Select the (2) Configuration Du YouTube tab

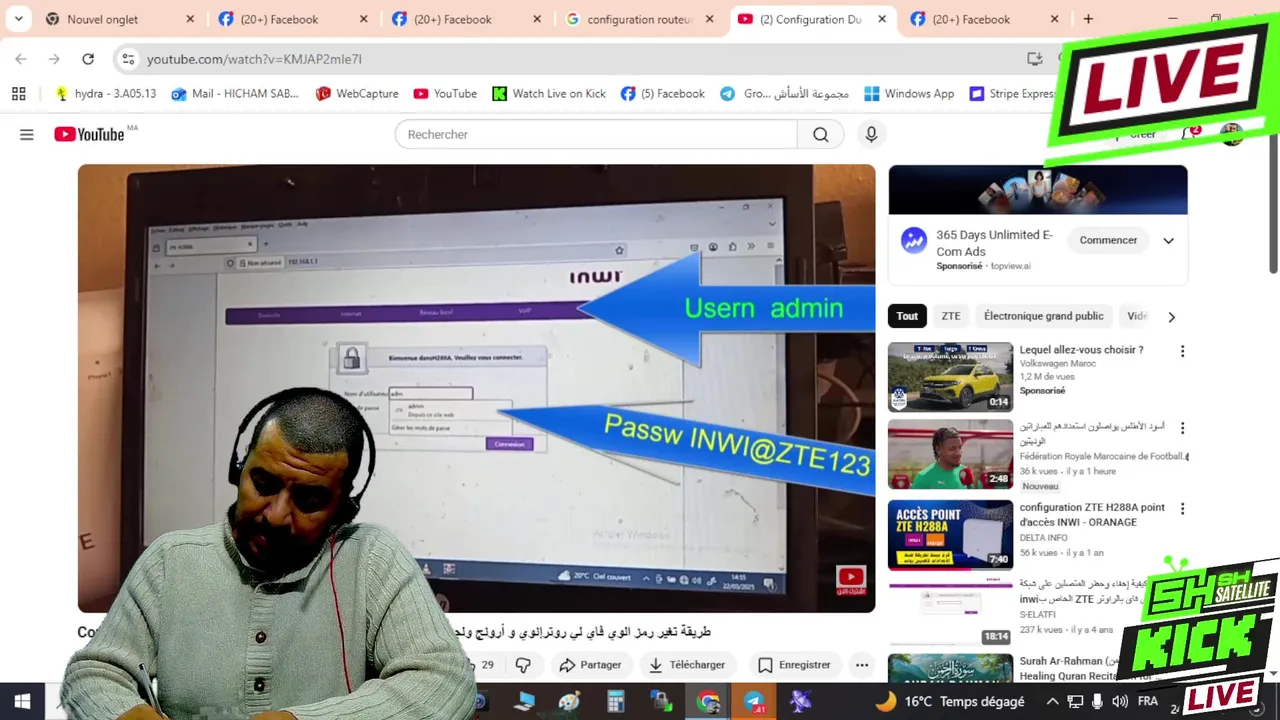click(813, 19)
